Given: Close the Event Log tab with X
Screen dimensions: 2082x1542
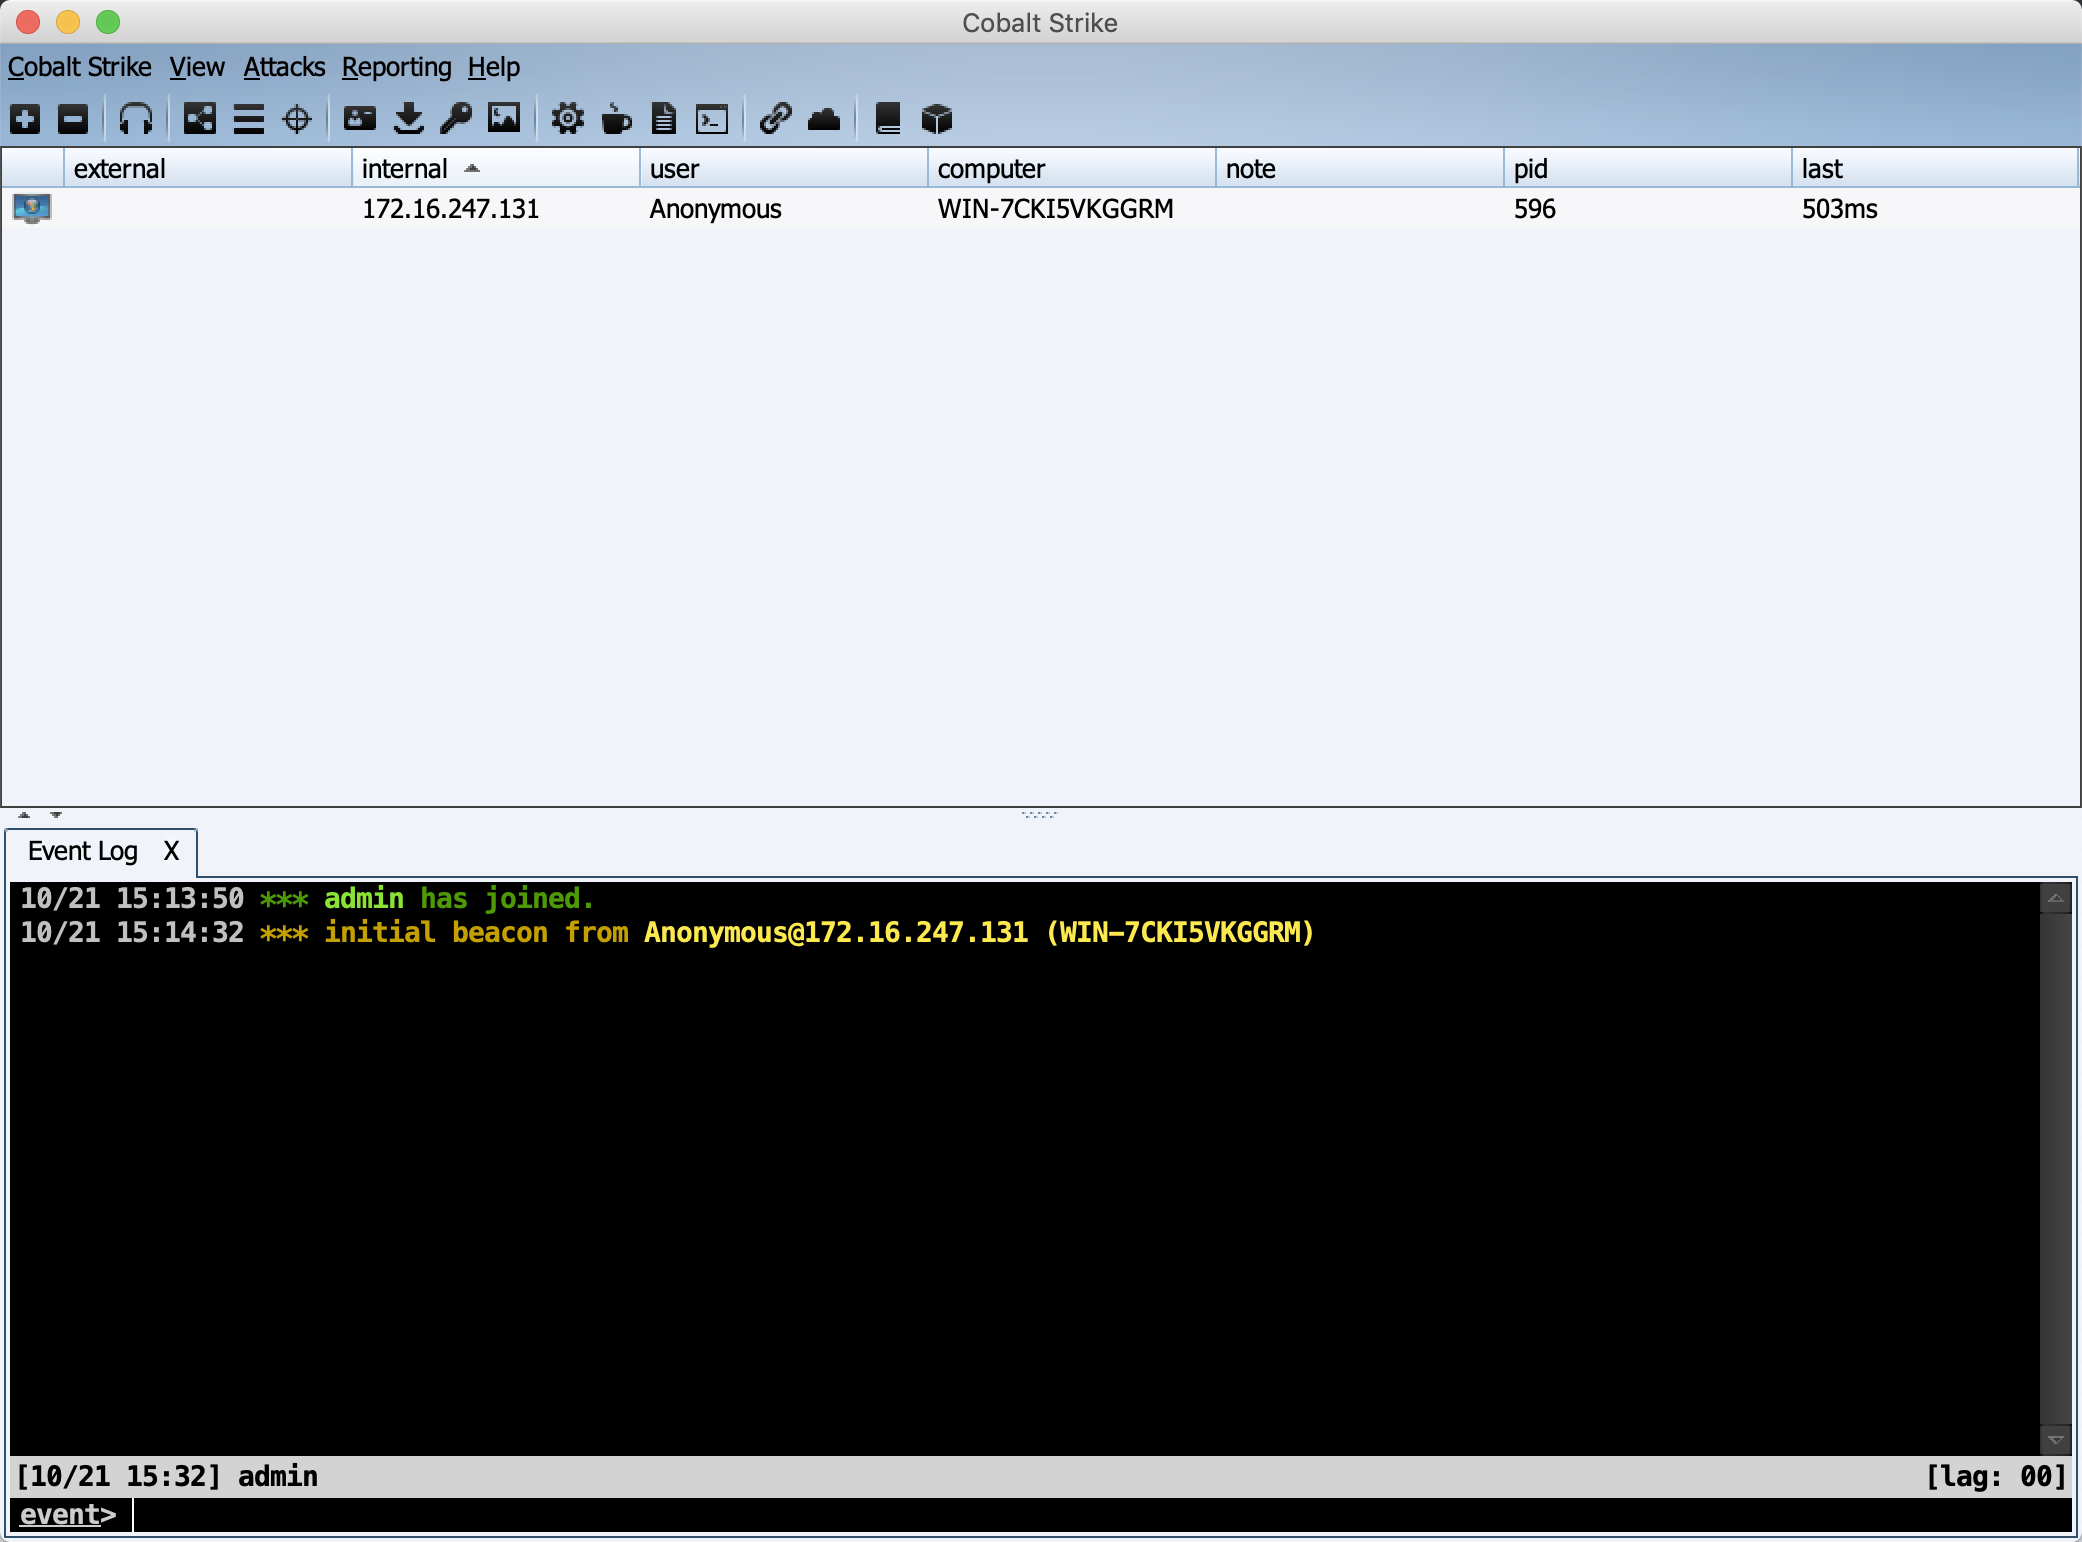Looking at the screenshot, I should click(x=172, y=851).
